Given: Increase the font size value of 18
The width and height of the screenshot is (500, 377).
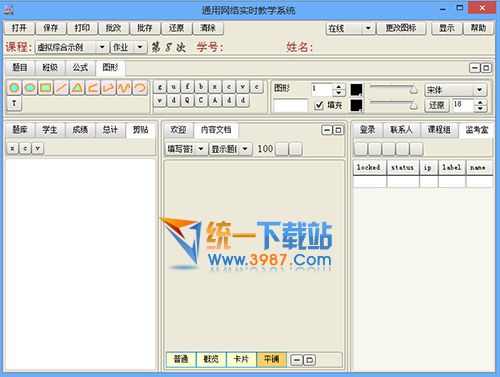Looking at the screenshot, I should 480,102.
